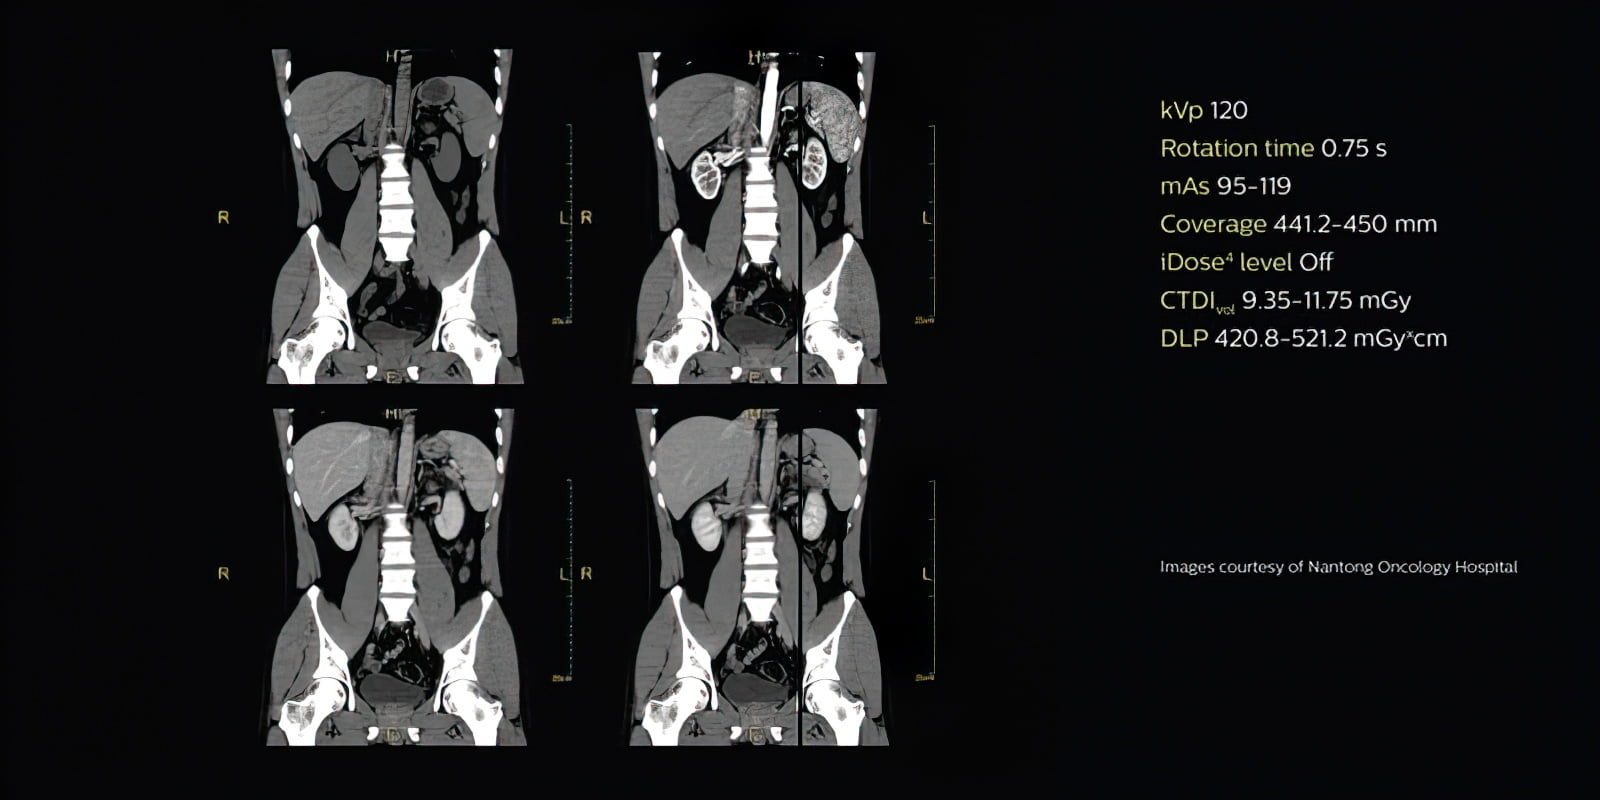Click the 'CTDIvol 9.35-11.75 mGy' line
The image size is (1600, 800).
(x=1285, y=301)
